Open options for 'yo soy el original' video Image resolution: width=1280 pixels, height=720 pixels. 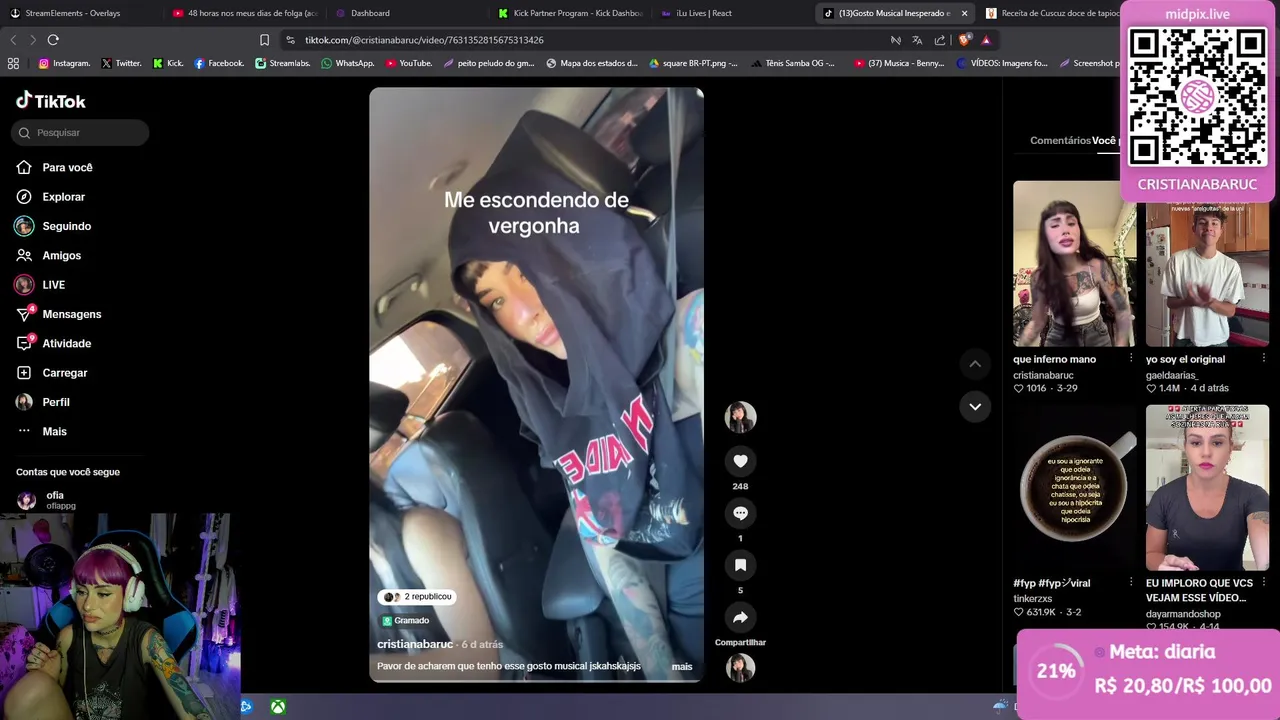pos(1263,359)
